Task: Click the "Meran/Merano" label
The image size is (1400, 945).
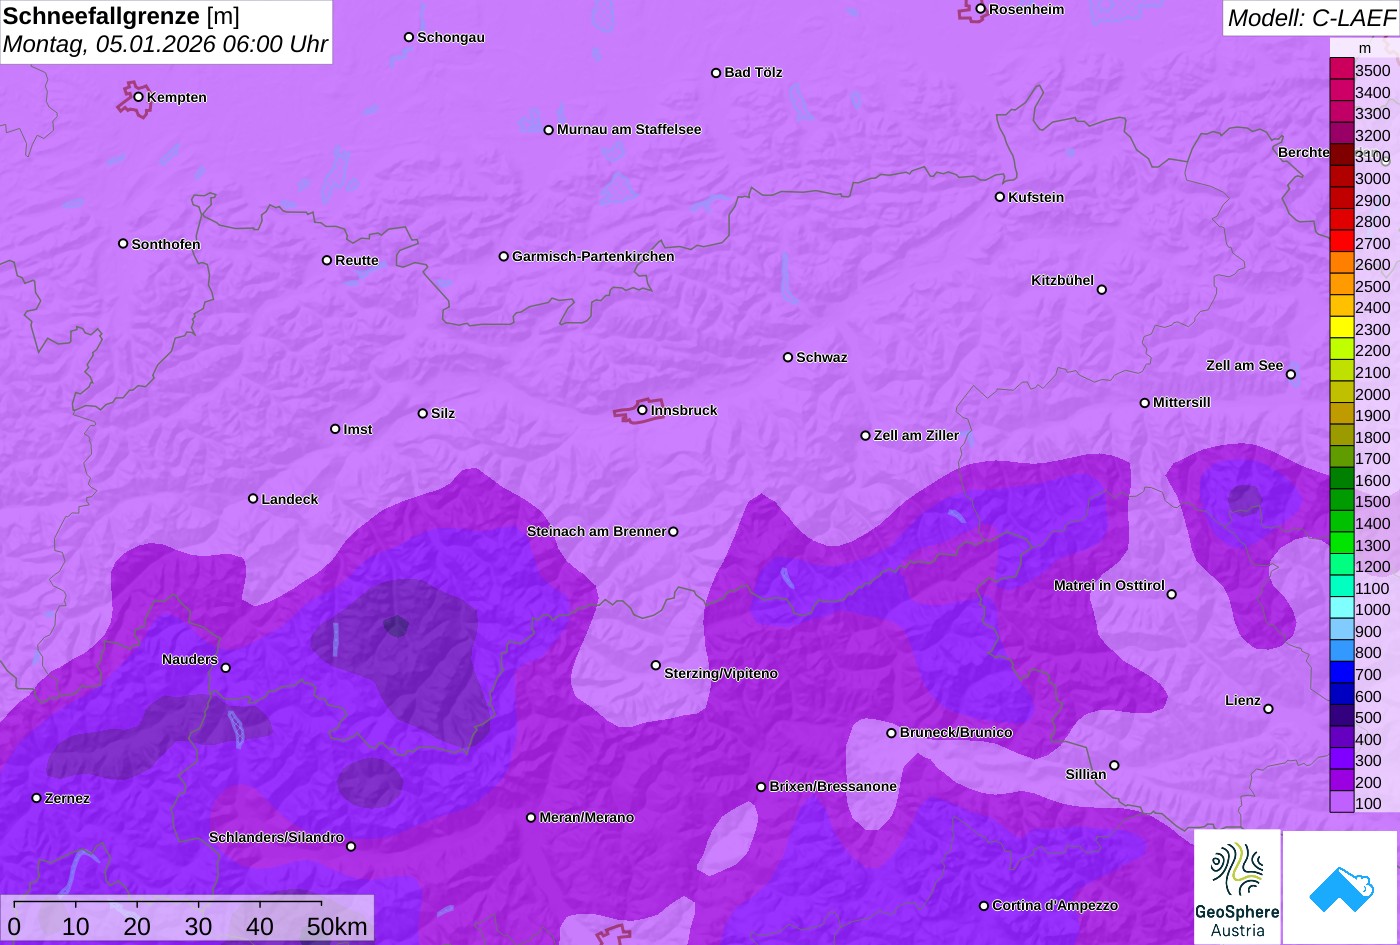Action: [x=587, y=817]
